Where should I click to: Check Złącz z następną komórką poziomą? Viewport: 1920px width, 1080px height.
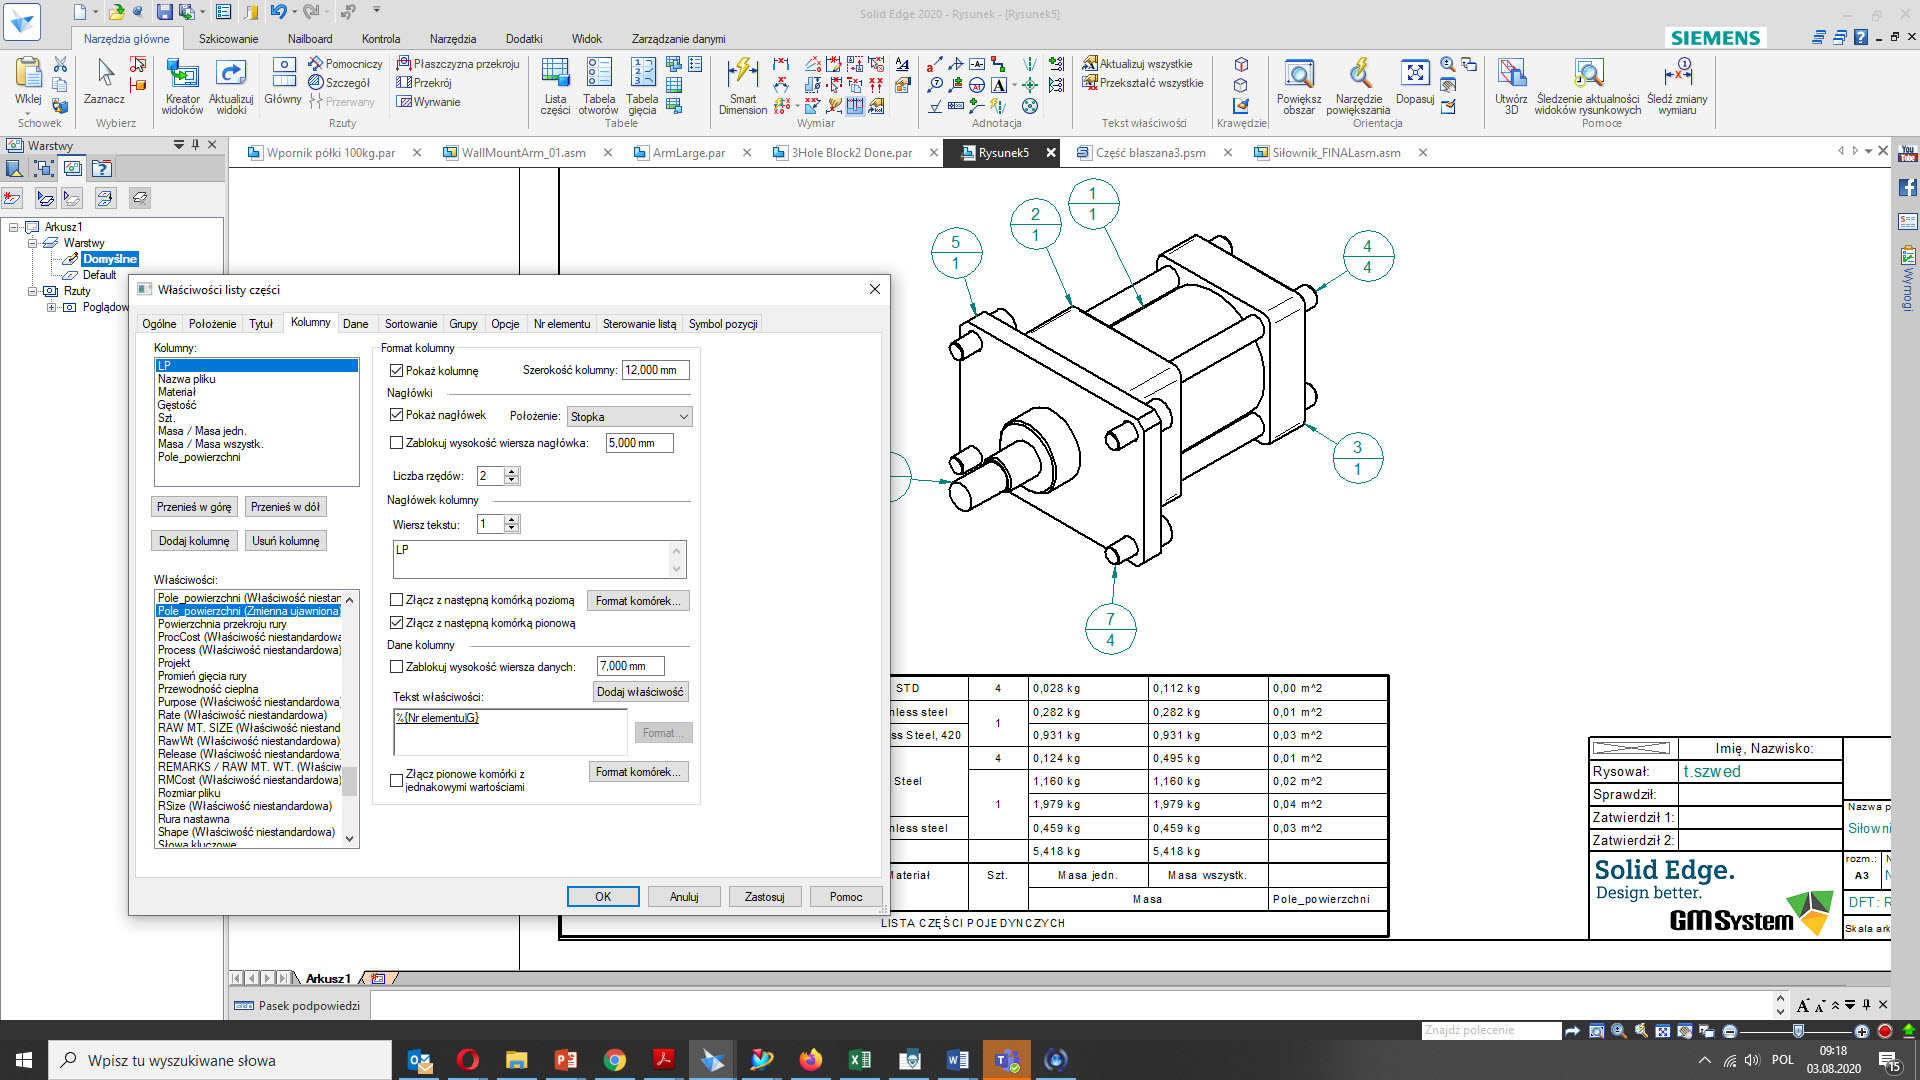[396, 600]
